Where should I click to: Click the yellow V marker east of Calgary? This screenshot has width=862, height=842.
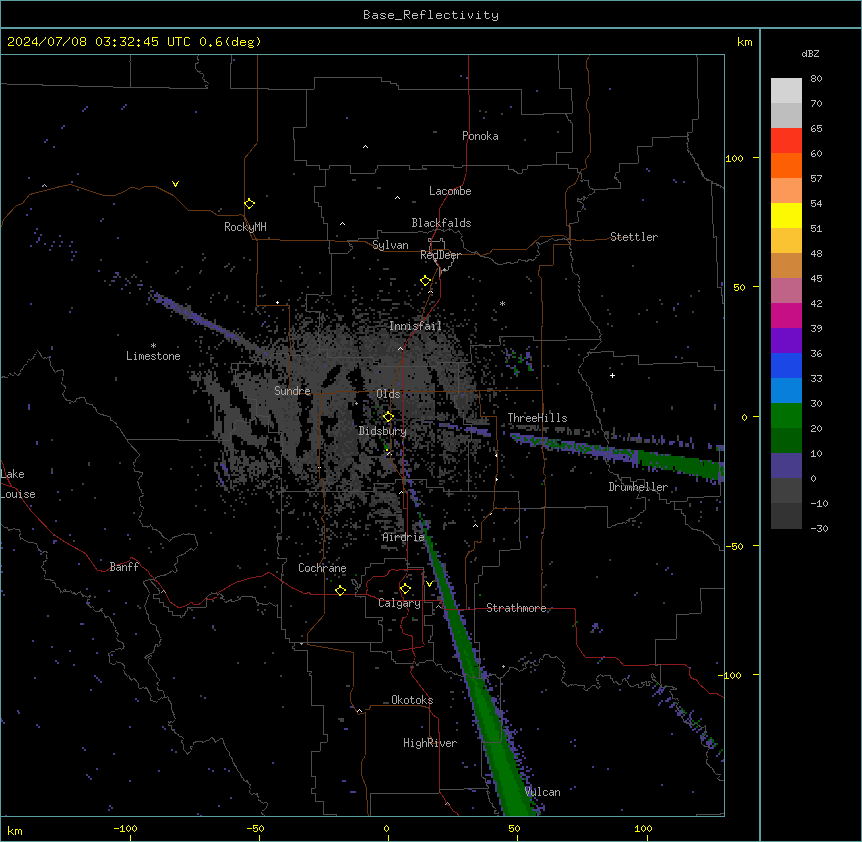429,584
